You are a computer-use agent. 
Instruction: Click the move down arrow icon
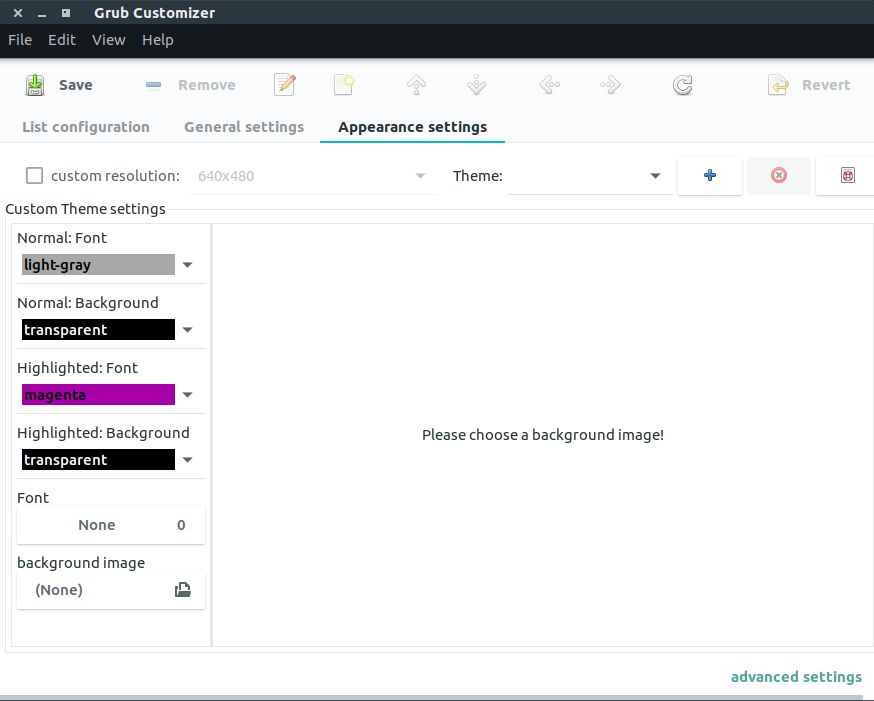(x=477, y=85)
